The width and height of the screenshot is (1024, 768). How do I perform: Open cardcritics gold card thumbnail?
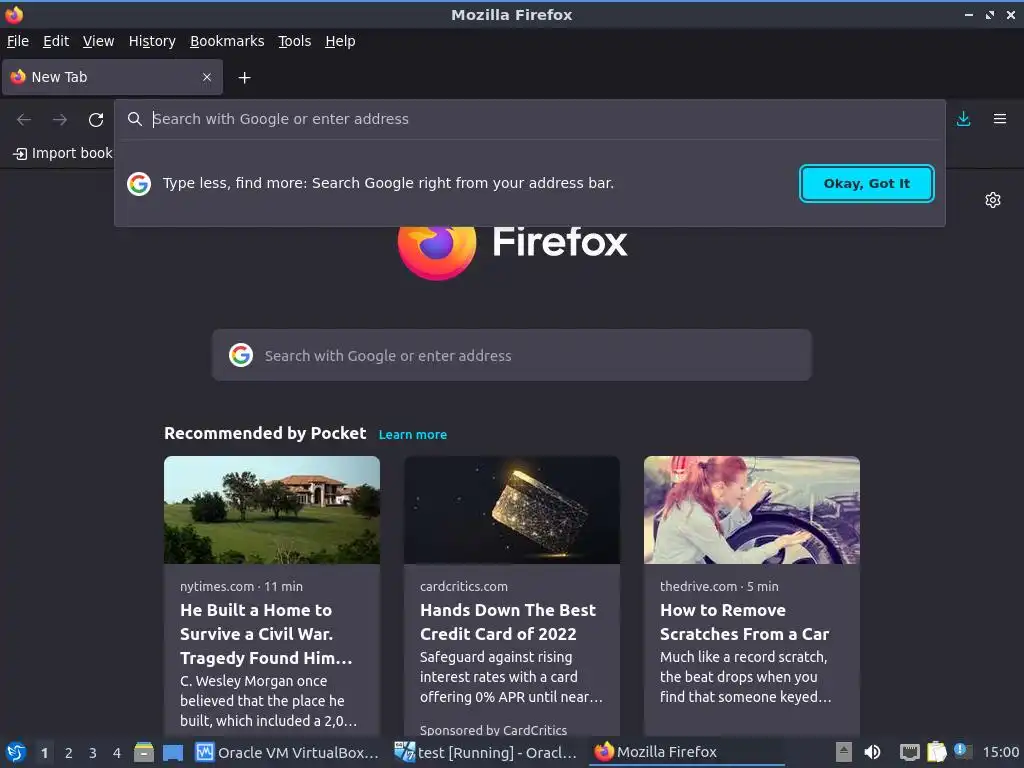click(x=512, y=510)
